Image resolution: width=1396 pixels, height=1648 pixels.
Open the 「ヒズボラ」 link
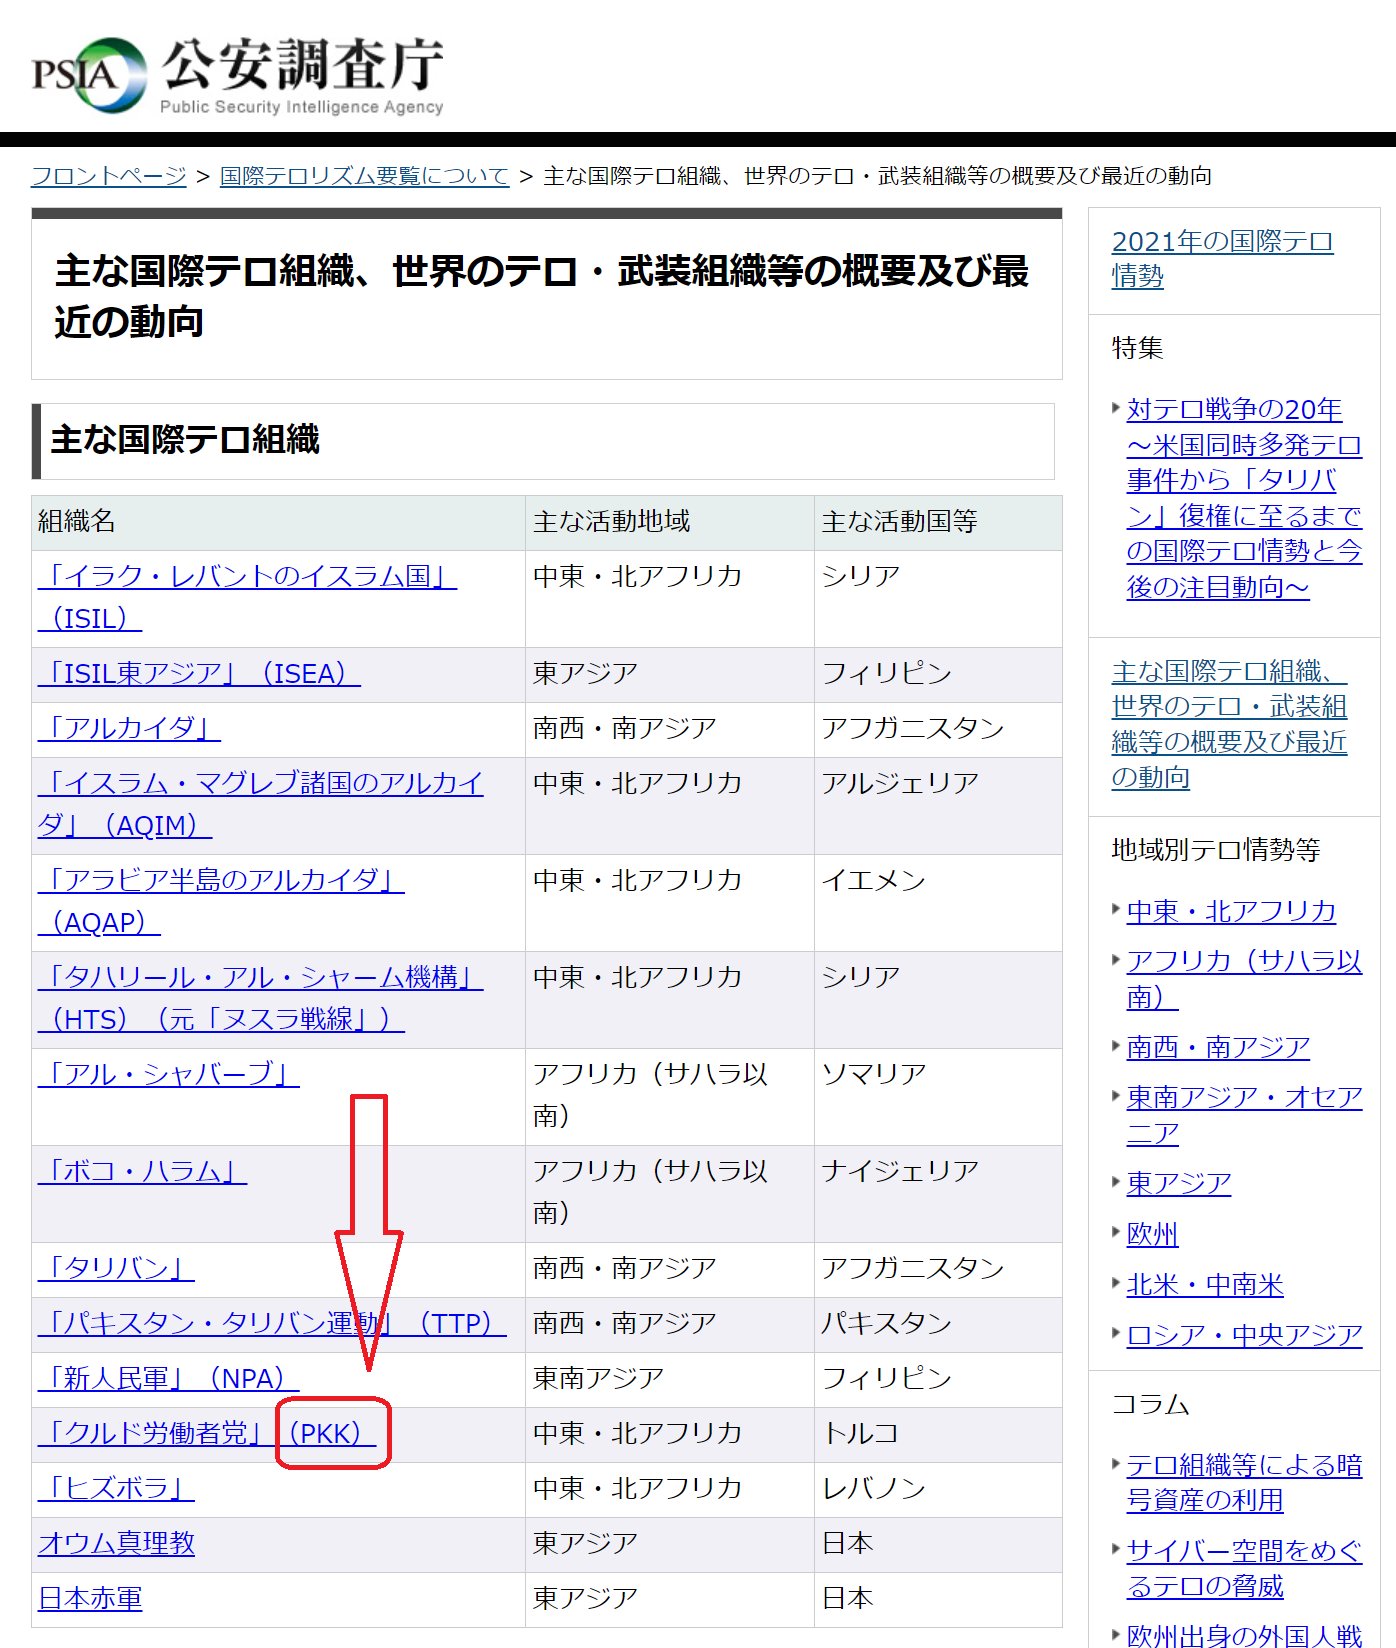pyautogui.click(x=116, y=1488)
